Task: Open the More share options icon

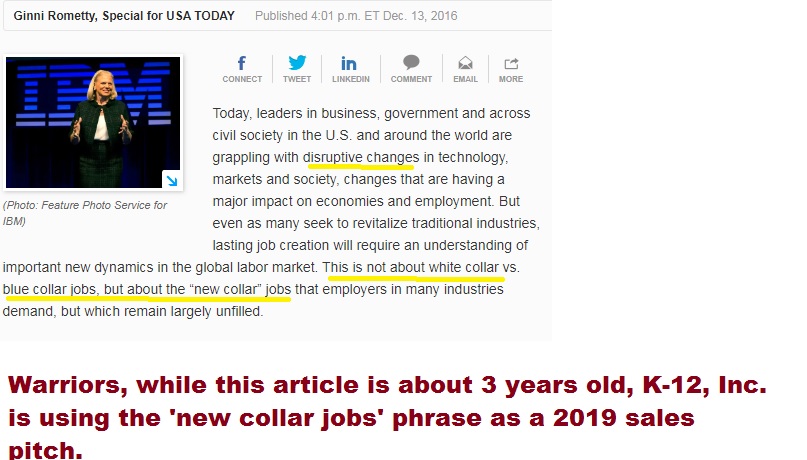Action: [511, 63]
